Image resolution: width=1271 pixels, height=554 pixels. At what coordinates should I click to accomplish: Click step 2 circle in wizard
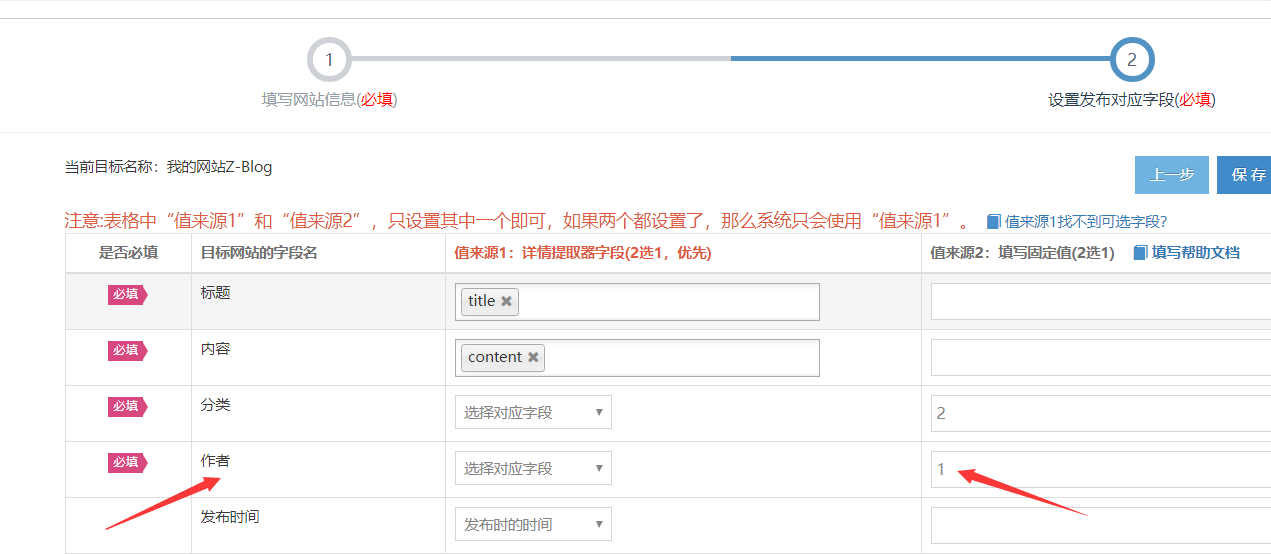1132,59
